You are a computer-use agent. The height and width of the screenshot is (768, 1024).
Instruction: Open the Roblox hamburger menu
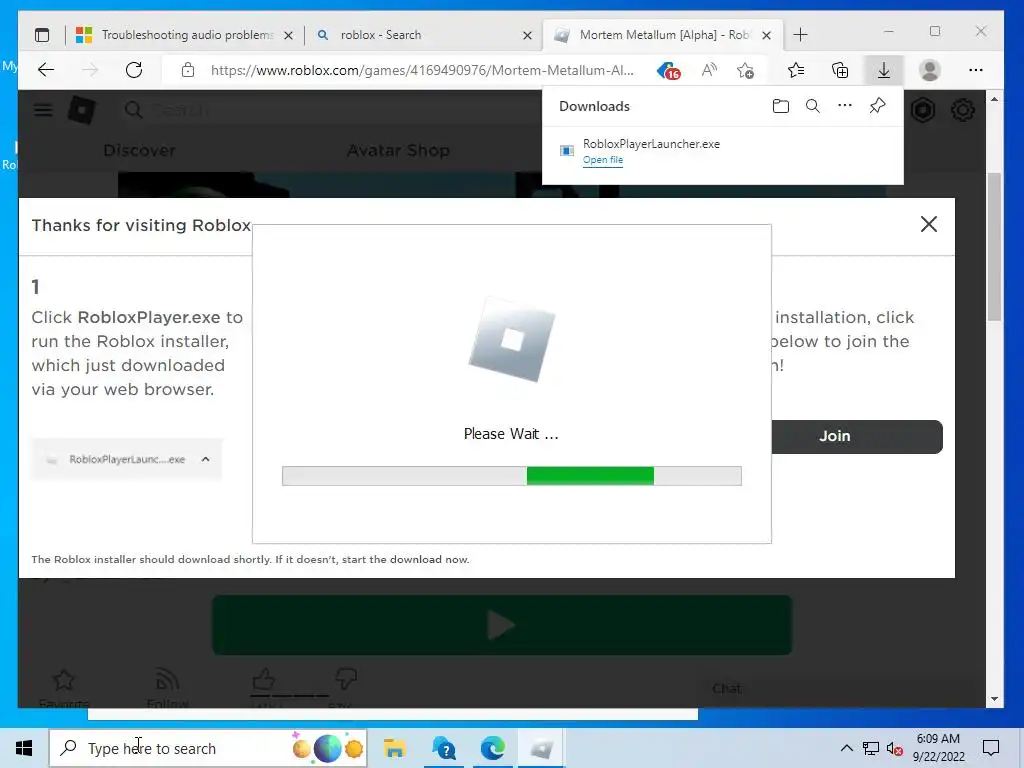pyautogui.click(x=43, y=110)
